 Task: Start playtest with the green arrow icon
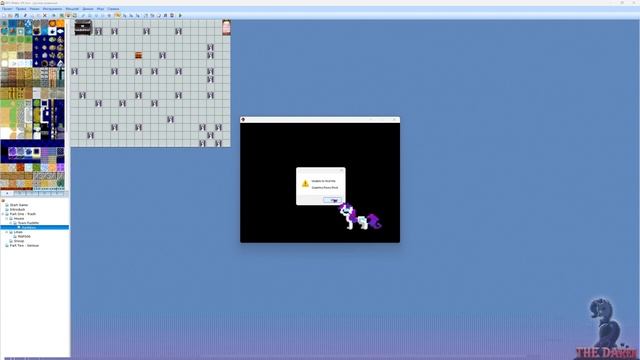[x=180, y=16]
